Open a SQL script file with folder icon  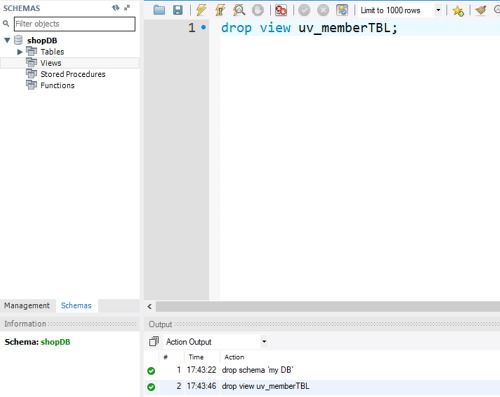coord(159,10)
